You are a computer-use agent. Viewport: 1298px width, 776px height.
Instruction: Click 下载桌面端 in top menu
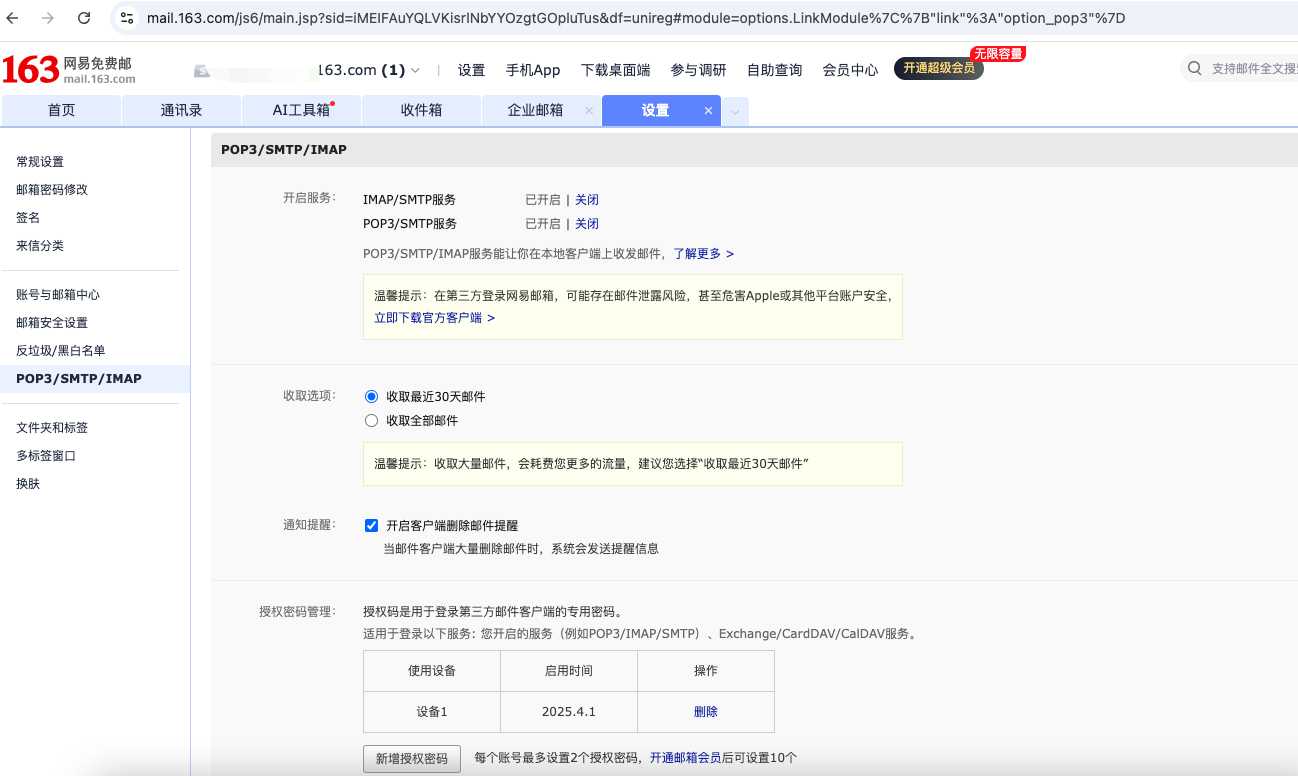pos(615,70)
